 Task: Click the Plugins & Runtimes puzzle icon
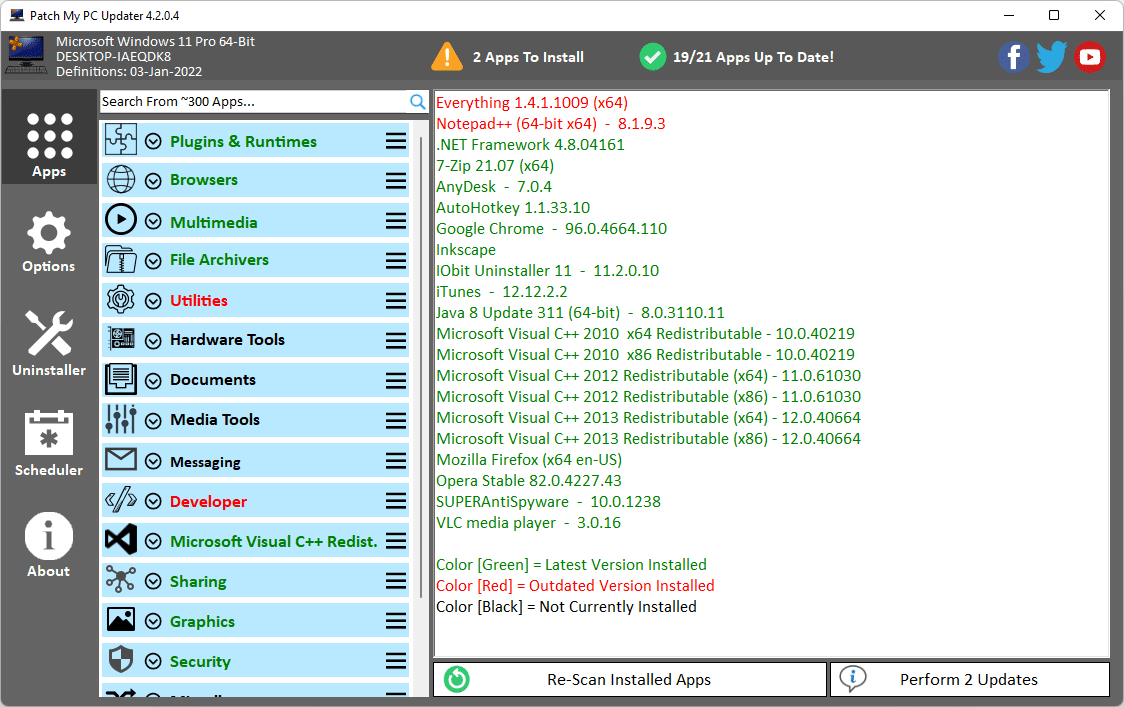point(120,140)
